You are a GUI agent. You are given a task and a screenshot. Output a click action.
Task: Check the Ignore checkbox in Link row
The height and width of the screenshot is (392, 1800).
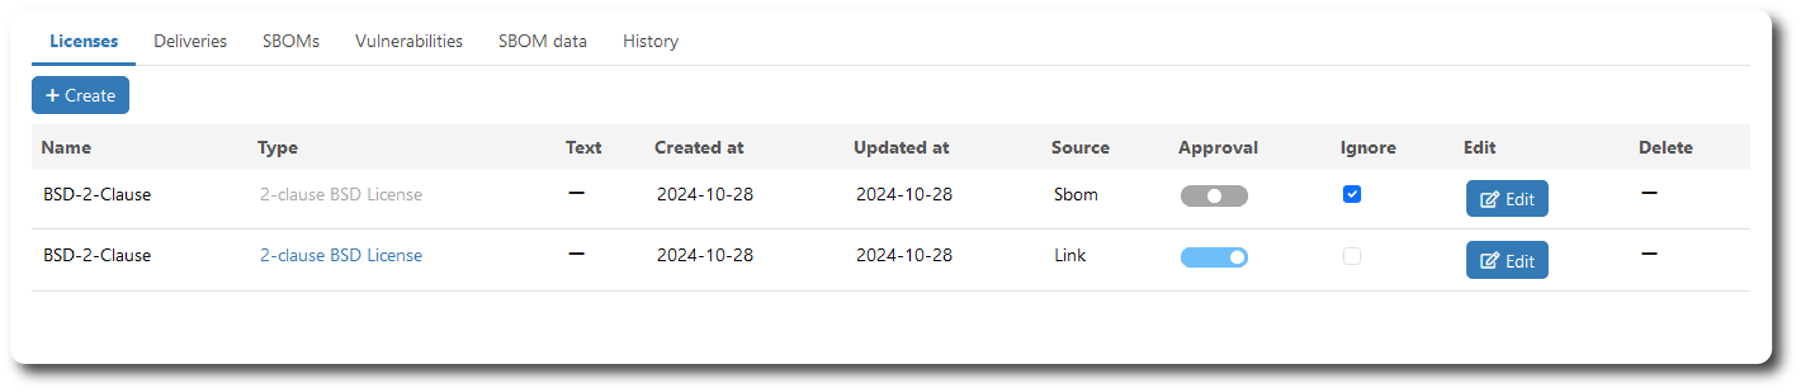[1352, 256]
